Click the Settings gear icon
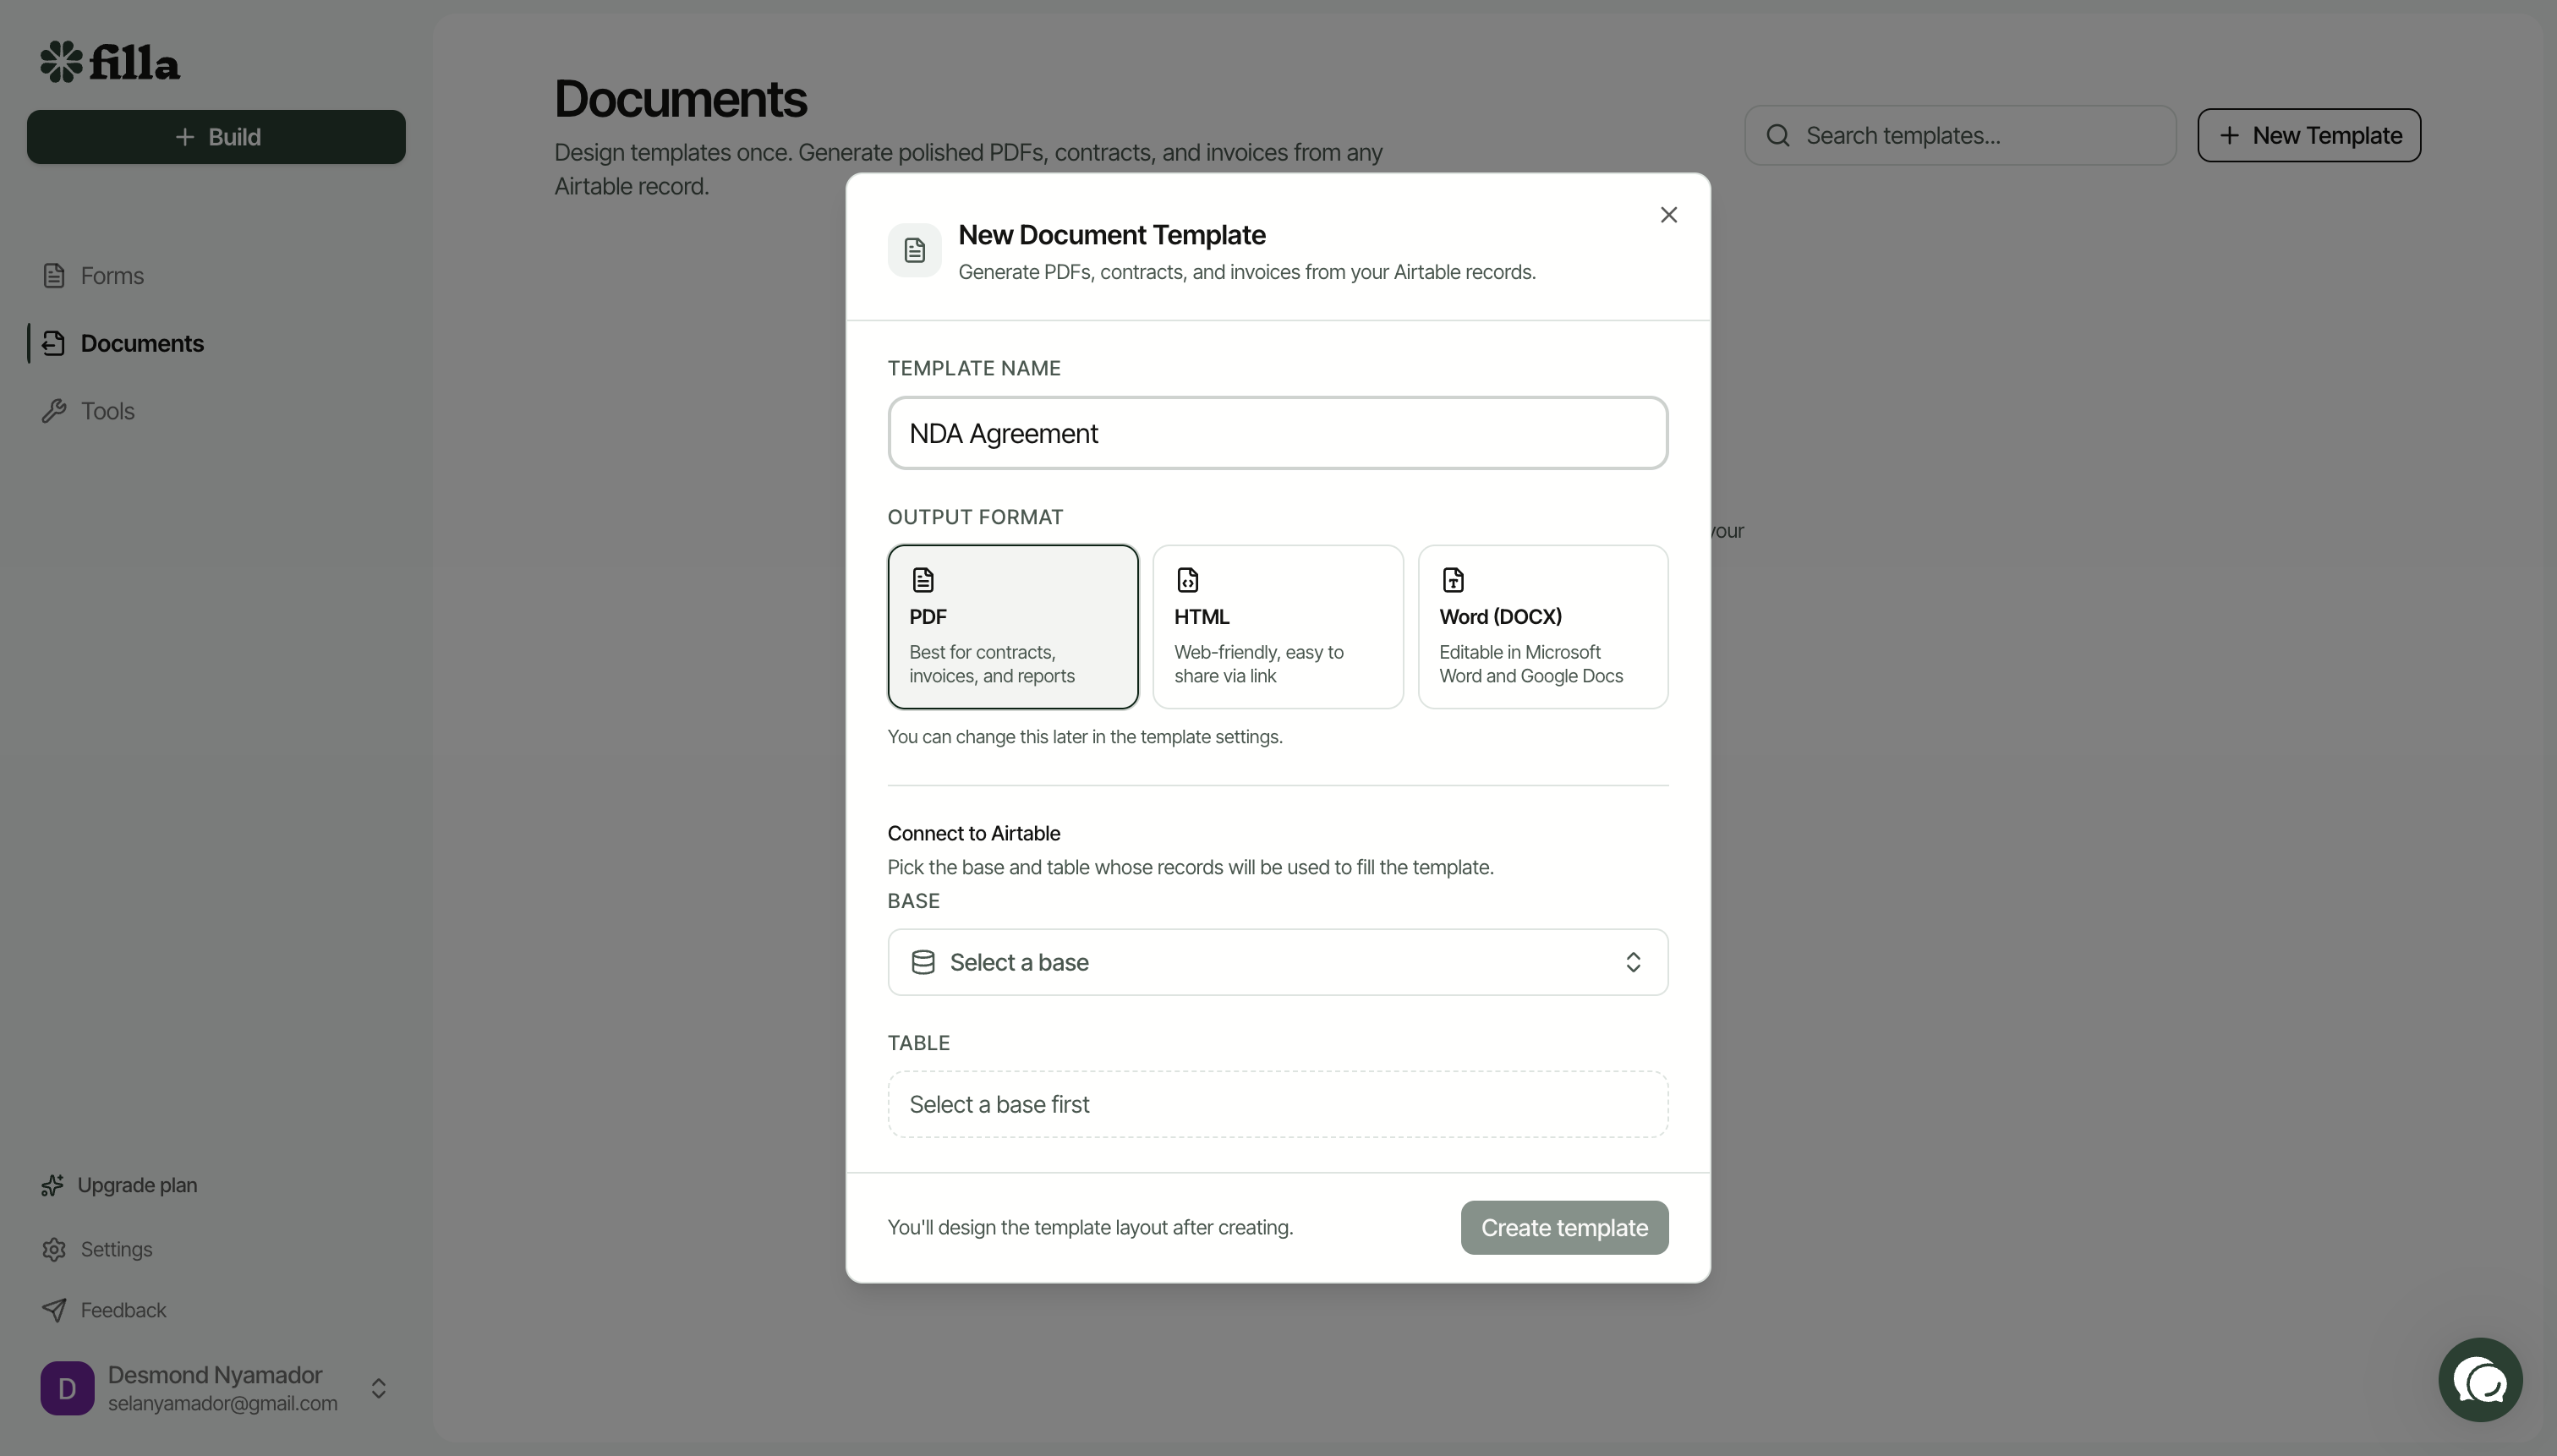Viewport: 2557px width, 1456px height. pos(54,1250)
